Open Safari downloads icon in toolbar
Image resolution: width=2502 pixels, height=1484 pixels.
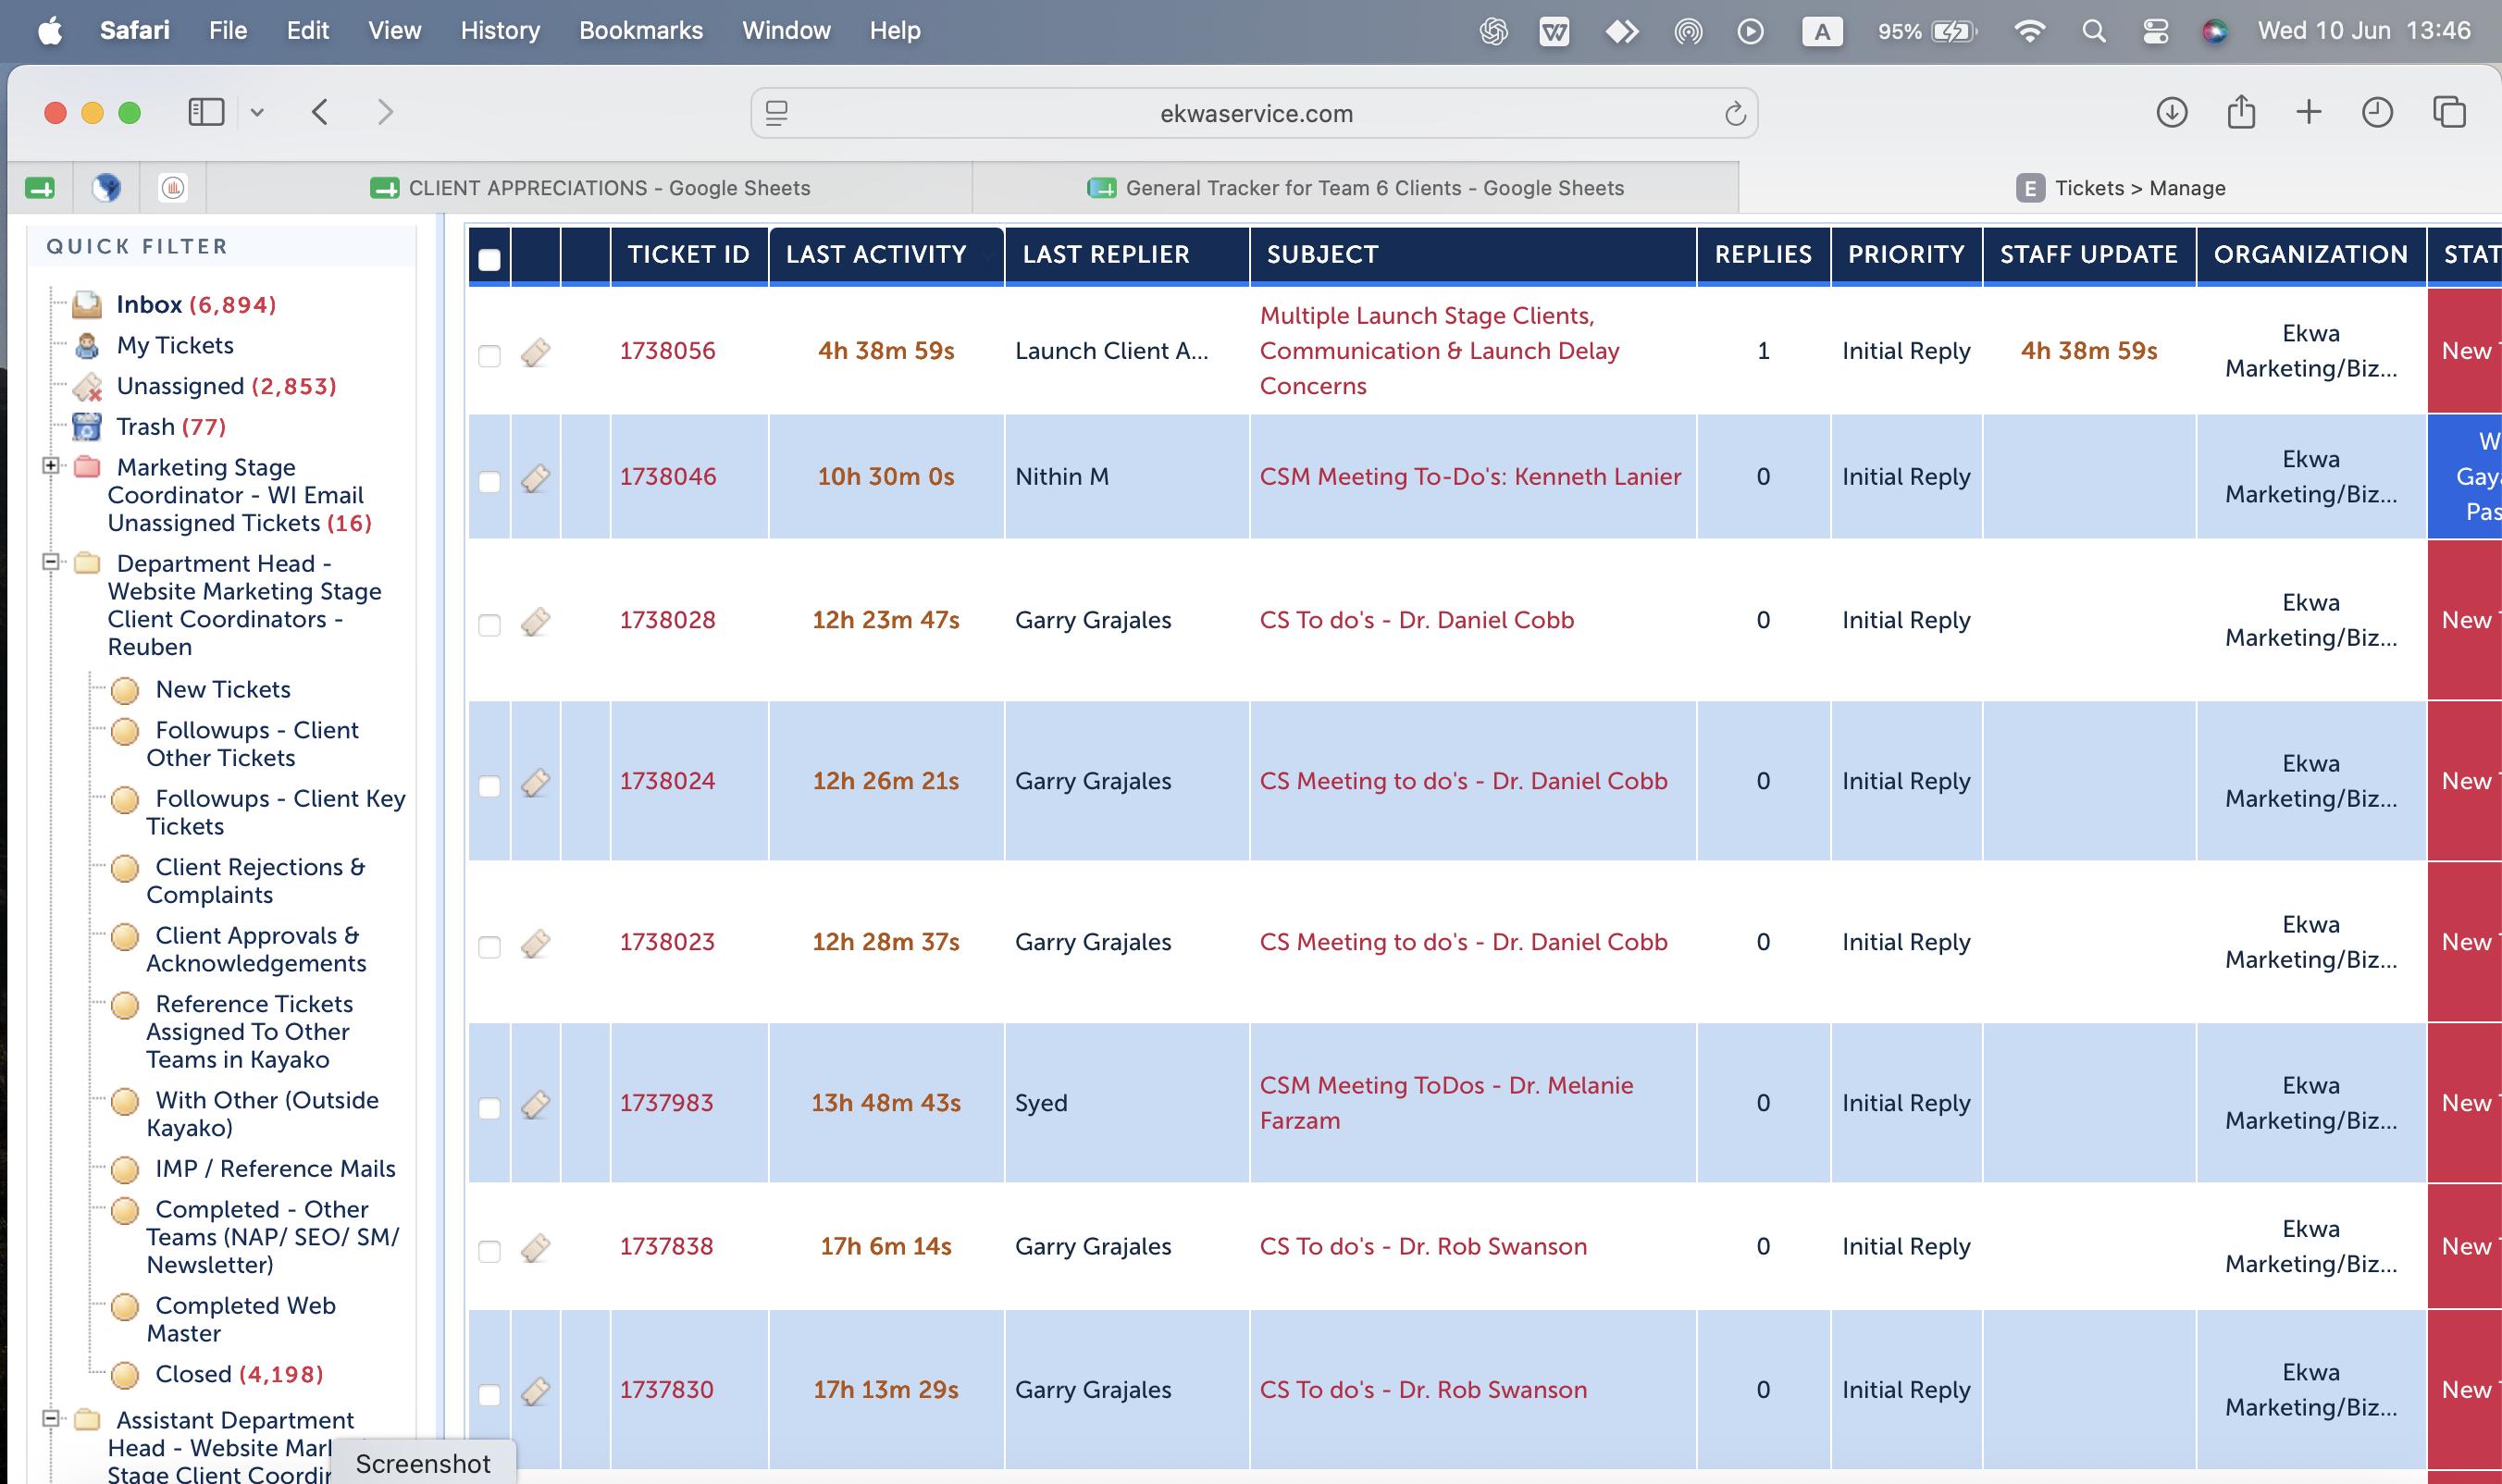[x=2171, y=112]
